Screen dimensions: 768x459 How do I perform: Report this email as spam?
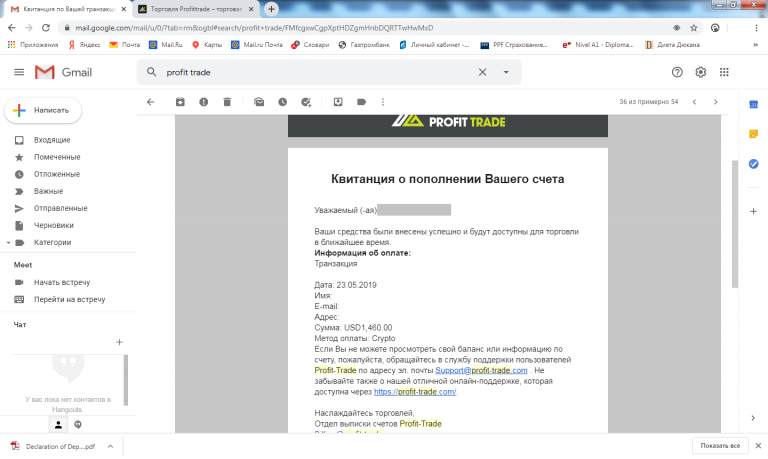204,102
